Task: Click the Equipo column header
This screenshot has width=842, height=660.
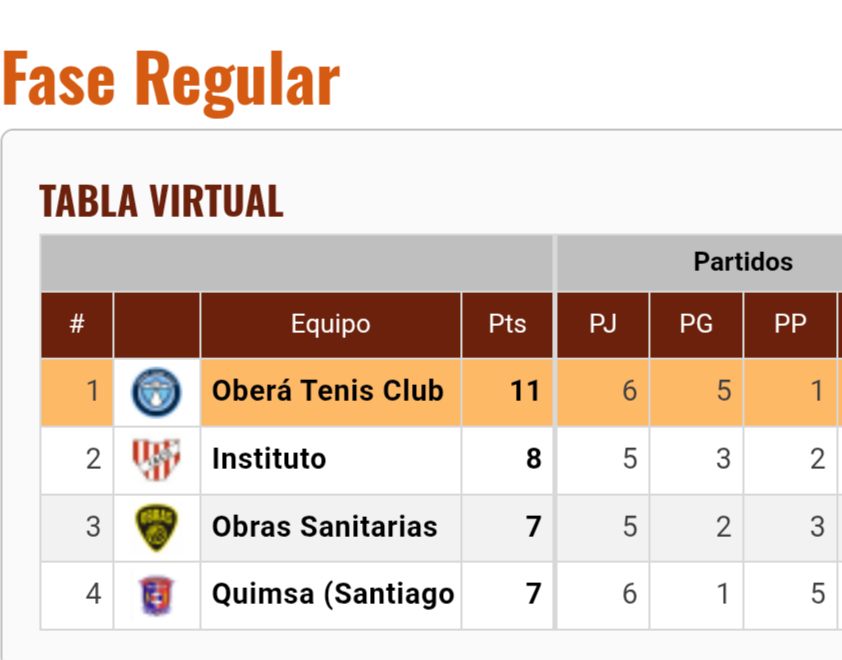Action: coord(330,324)
